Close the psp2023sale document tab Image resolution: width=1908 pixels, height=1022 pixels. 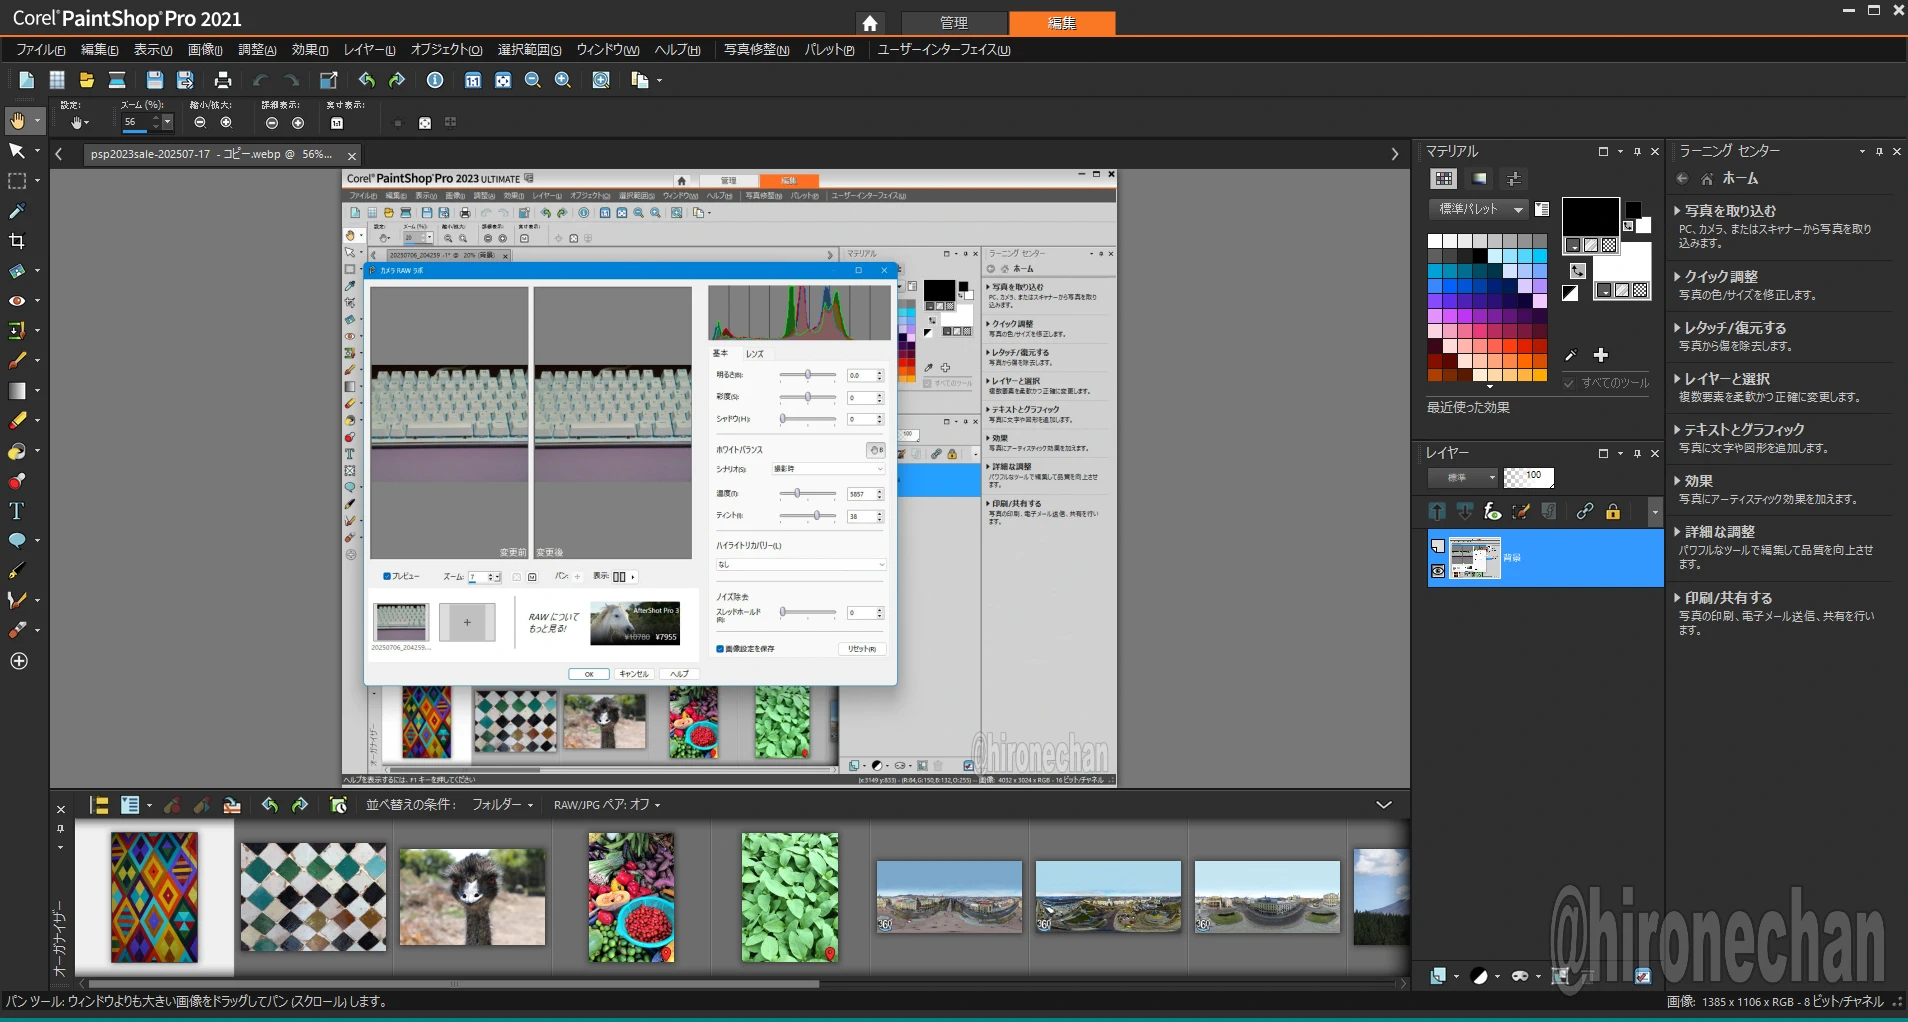[352, 156]
